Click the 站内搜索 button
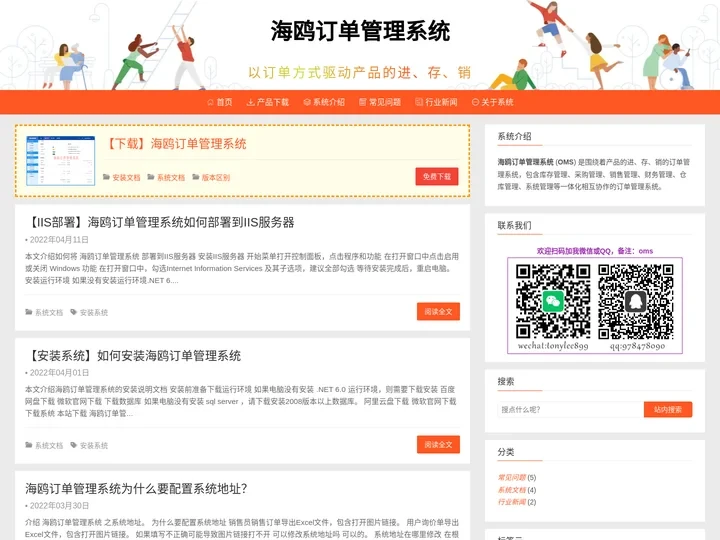The image size is (720, 540). [x=668, y=410]
